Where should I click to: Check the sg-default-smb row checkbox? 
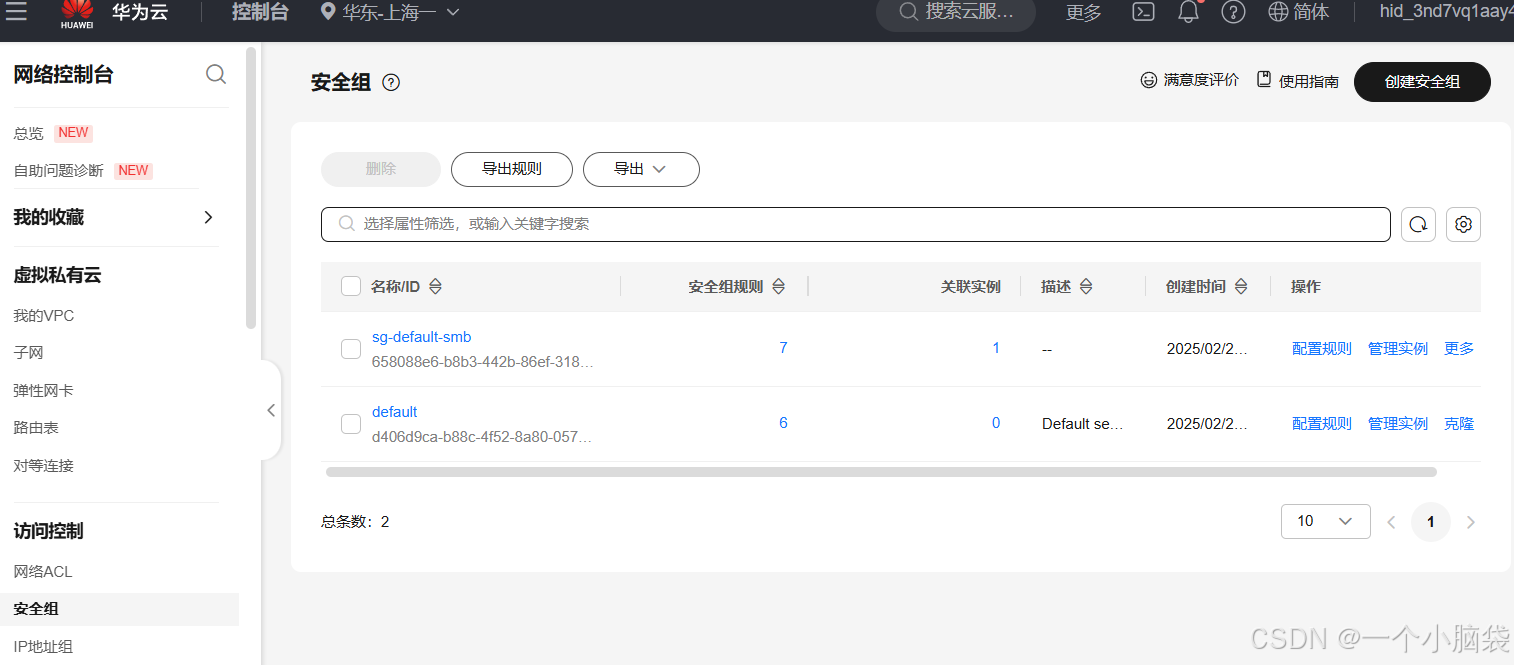(x=351, y=349)
